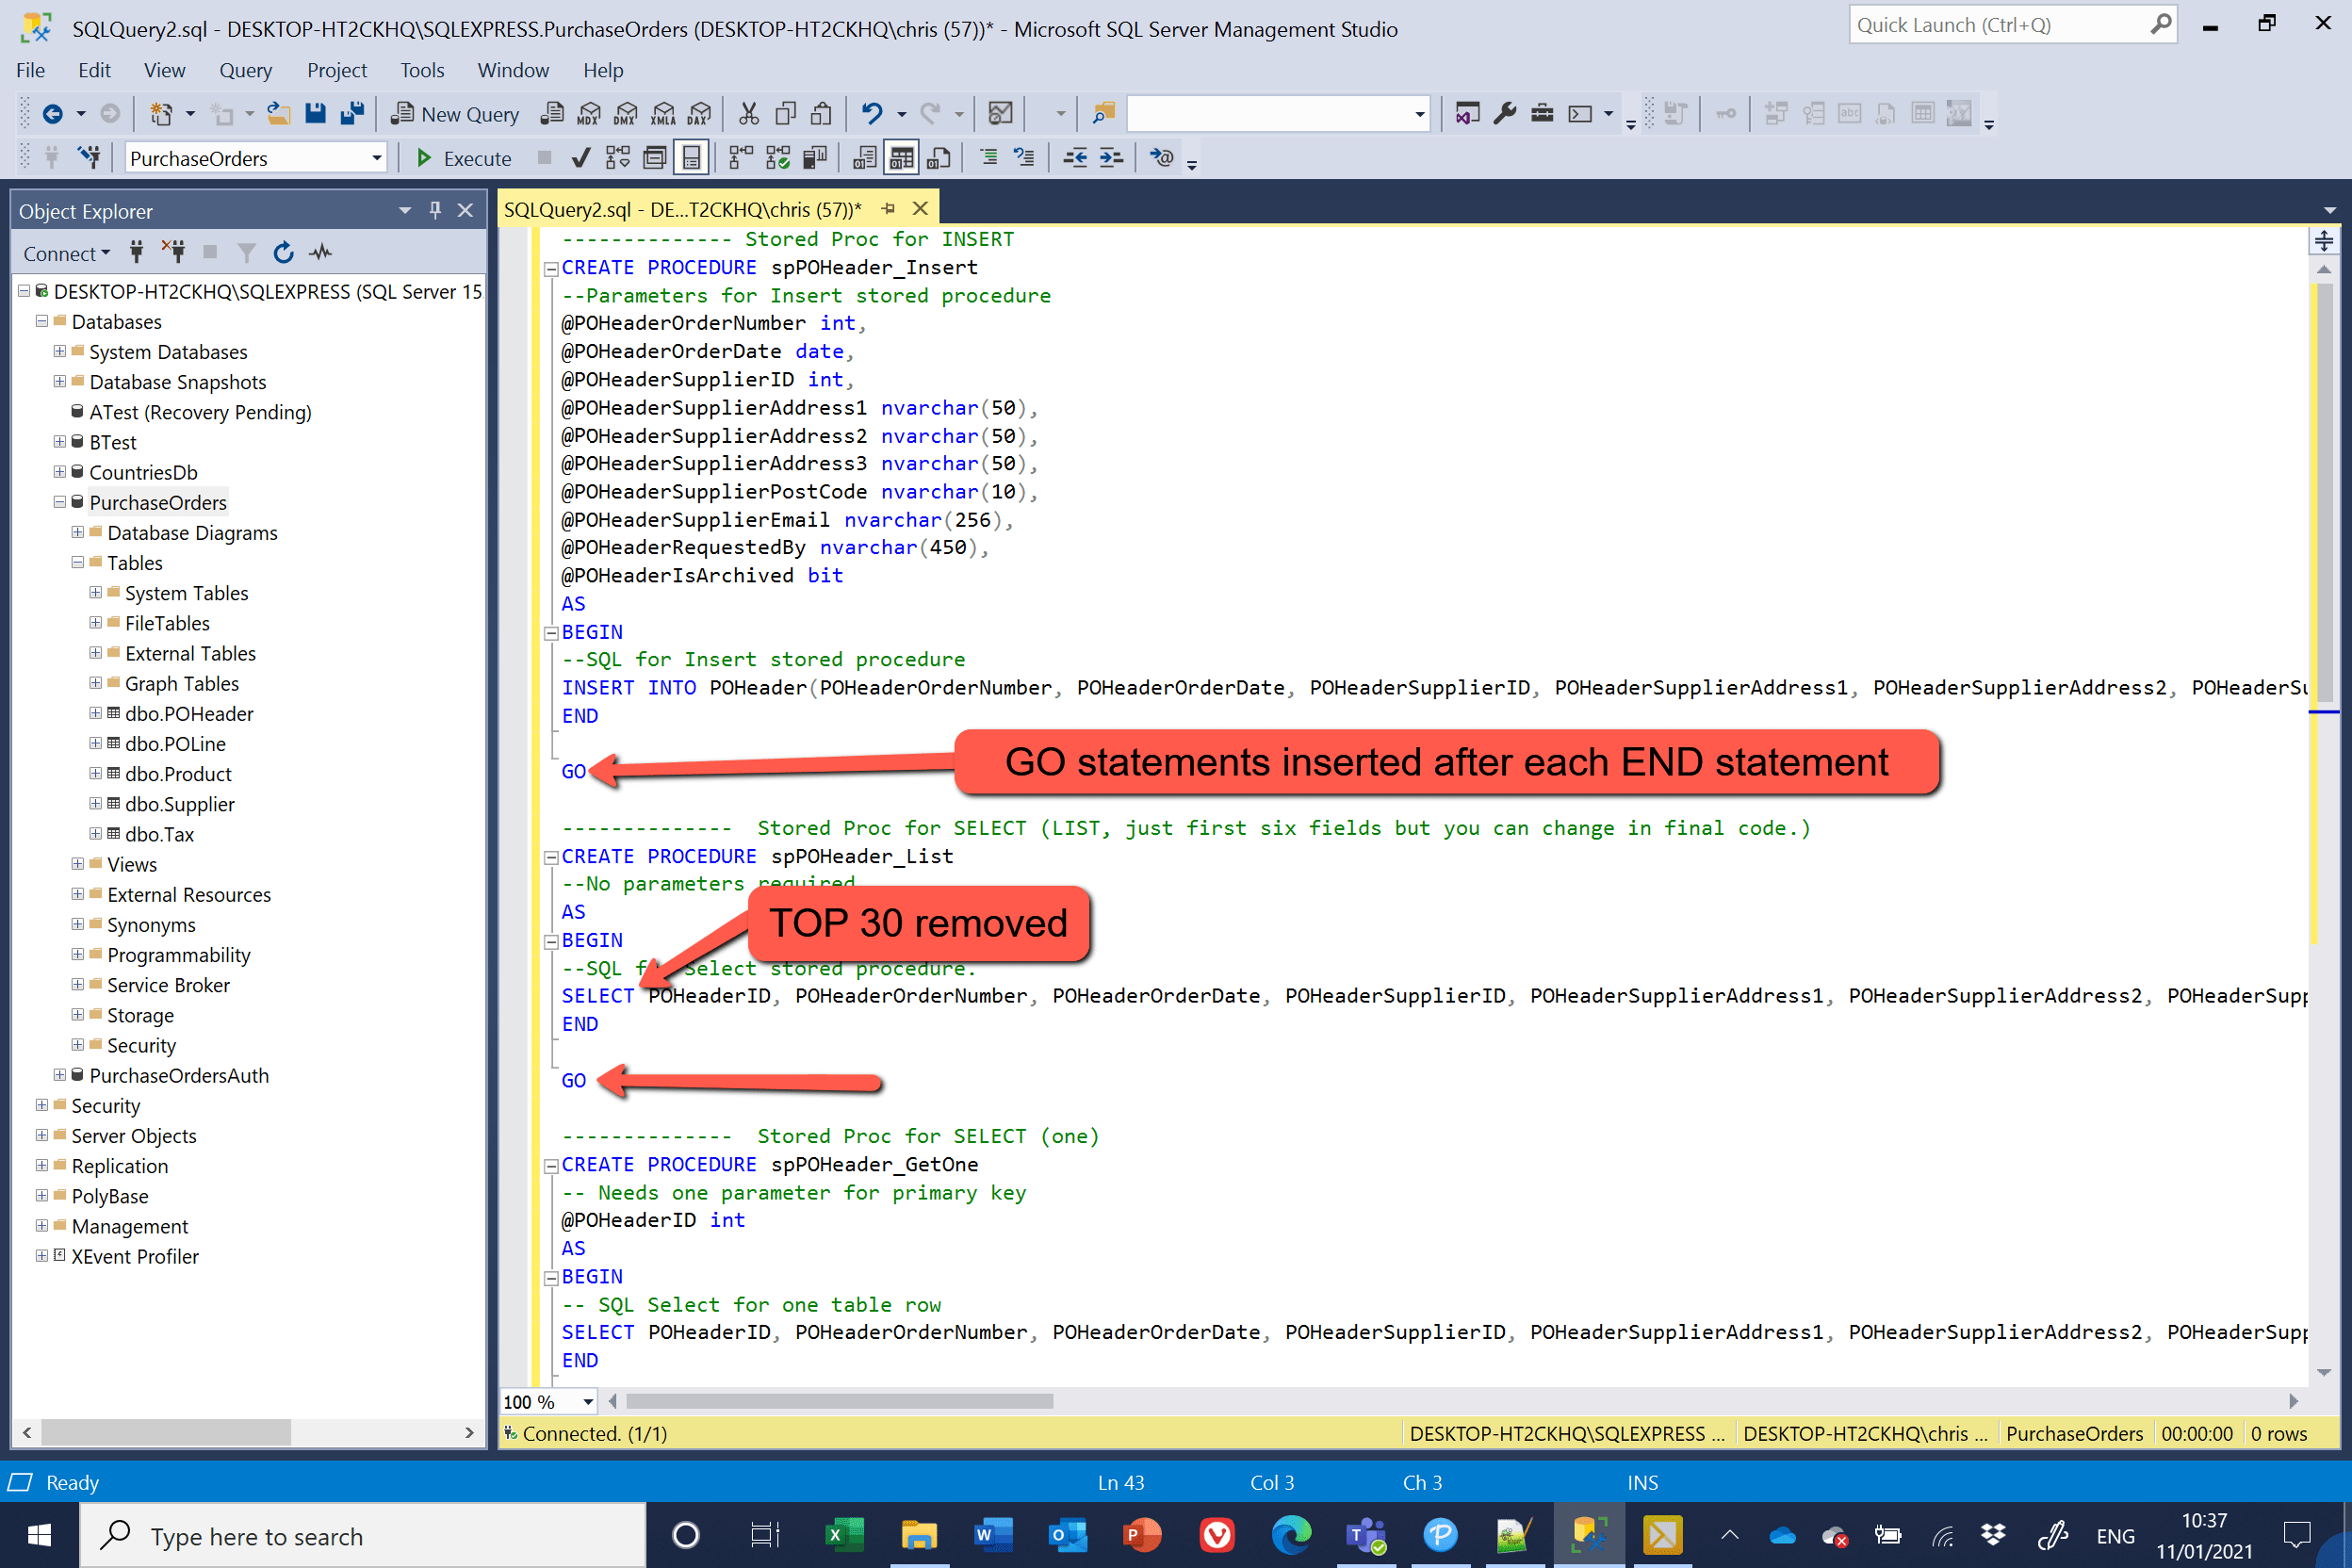Click the Undo icon
Screen dimensions: 2352x1568
pos(872,113)
